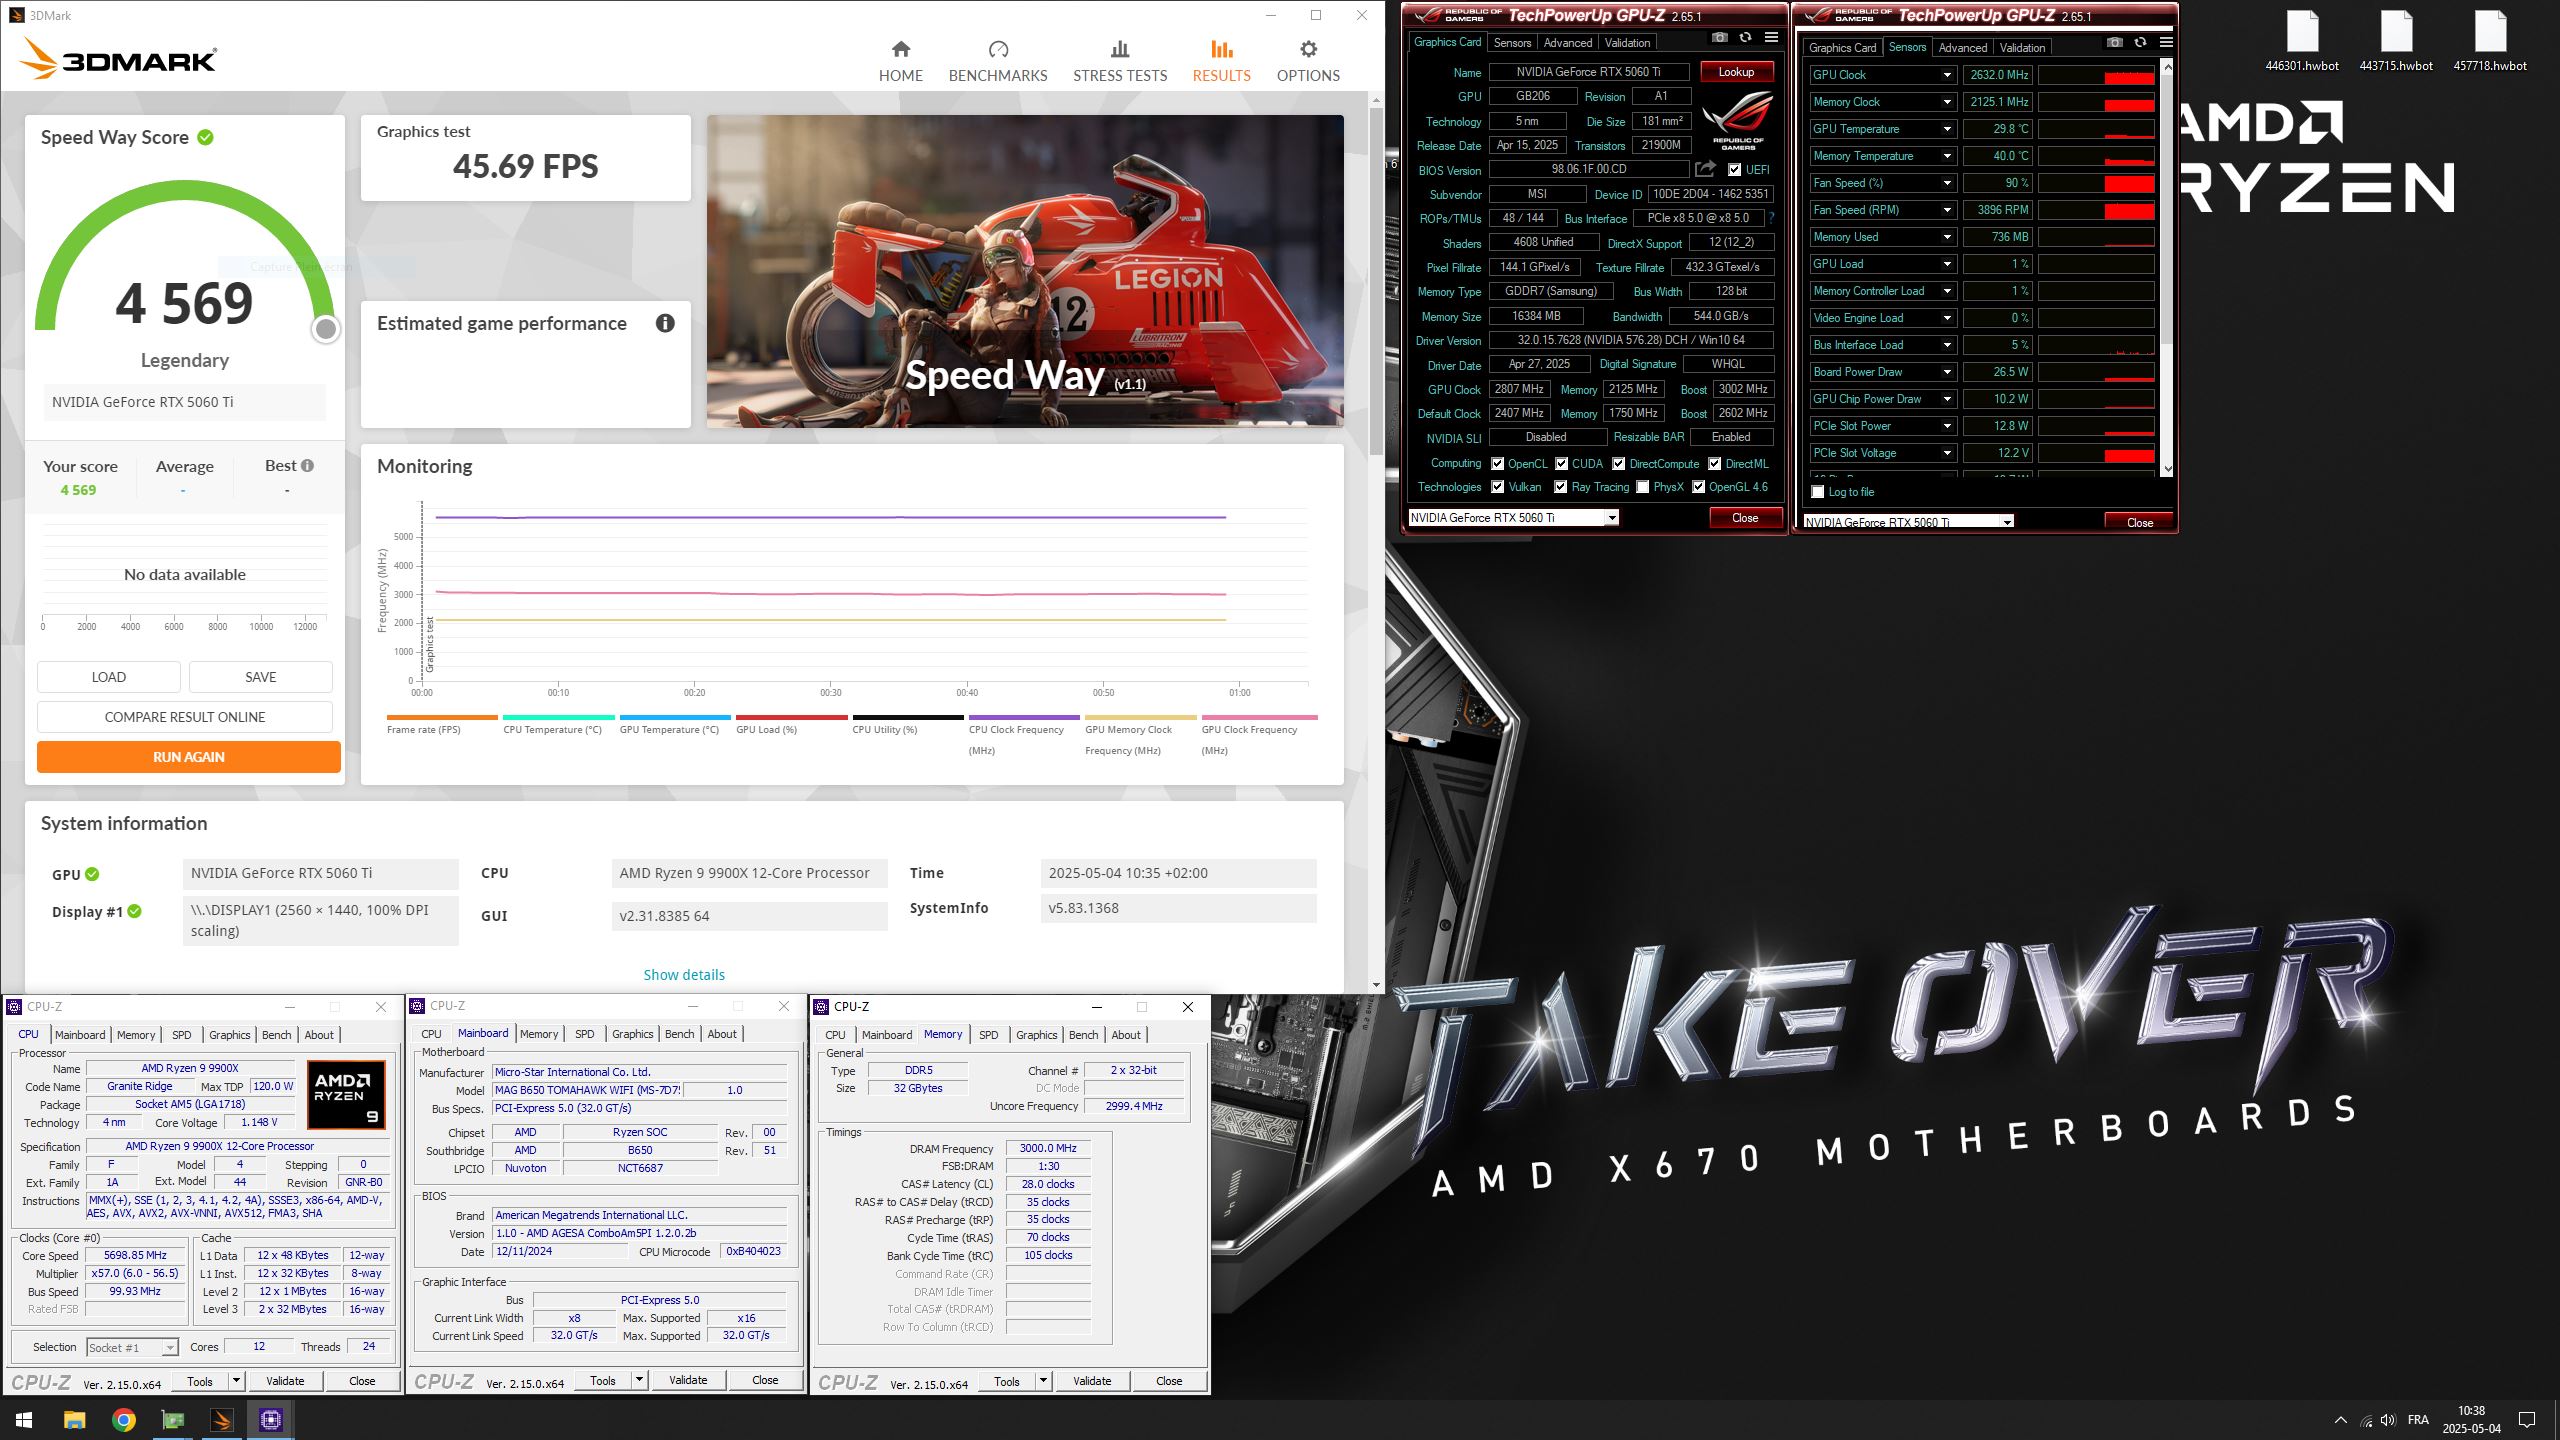Switch to Validation tab in GPU-Z Sensors window
The height and width of the screenshot is (1440, 2560).
[x=2022, y=48]
